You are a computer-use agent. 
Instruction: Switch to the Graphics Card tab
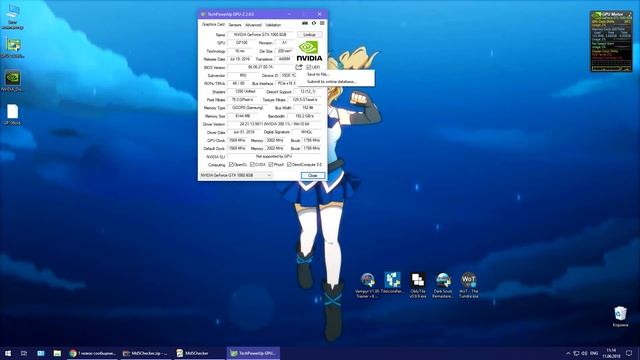(213, 24)
